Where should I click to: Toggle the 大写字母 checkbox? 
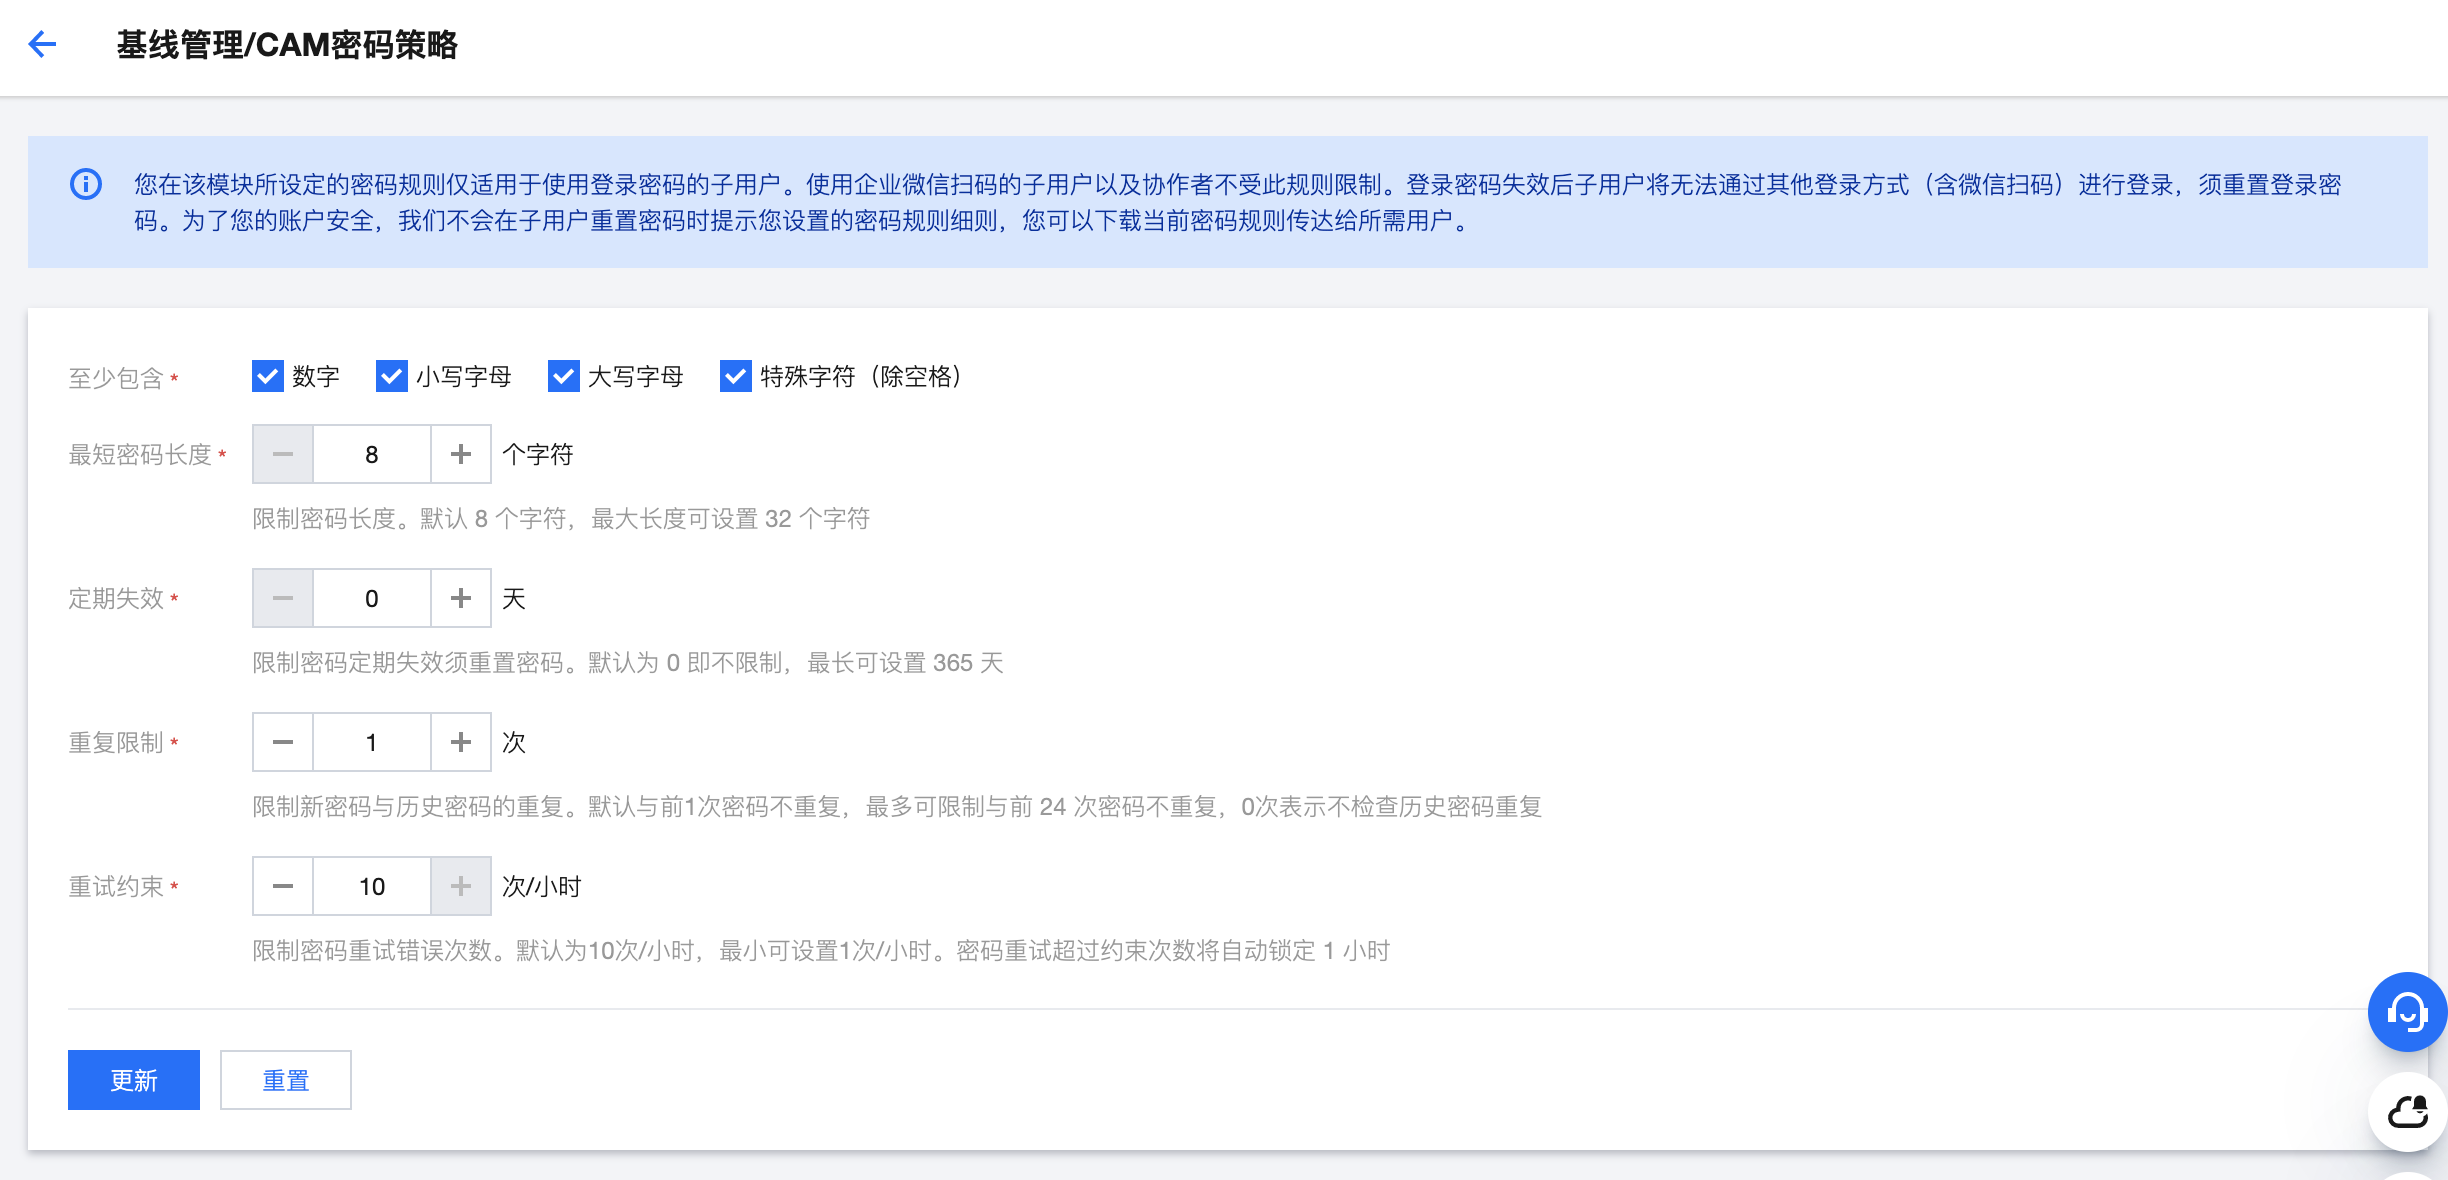pos(564,377)
